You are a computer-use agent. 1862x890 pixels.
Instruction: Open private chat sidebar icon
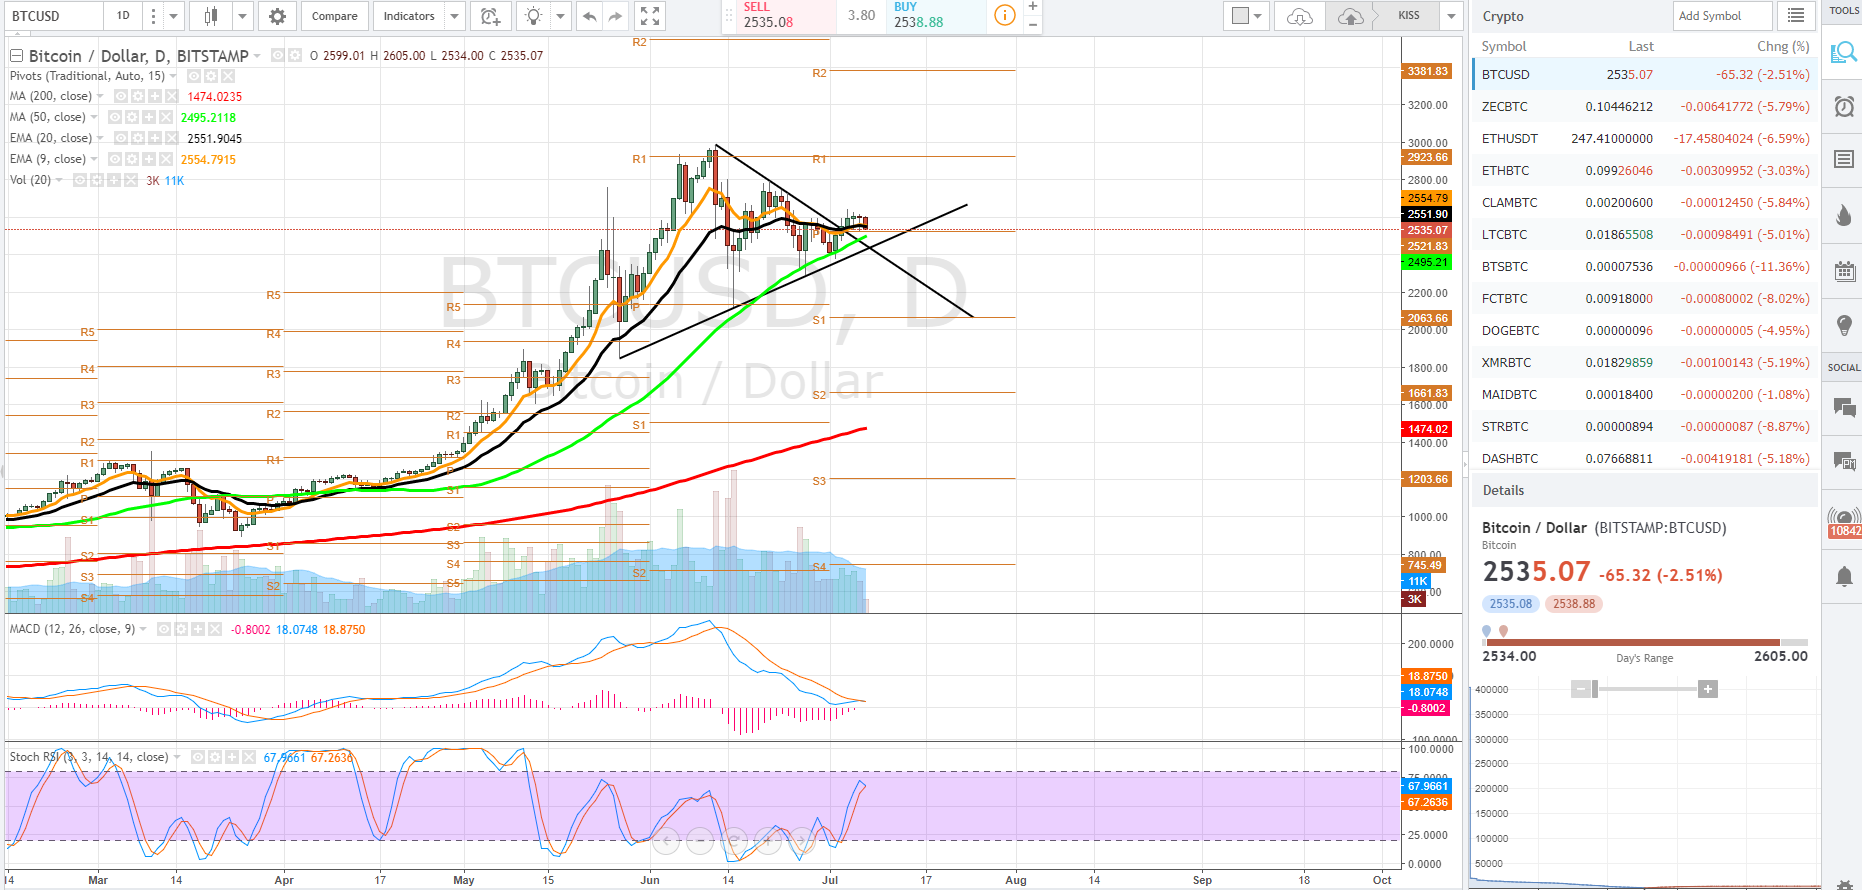point(1844,460)
